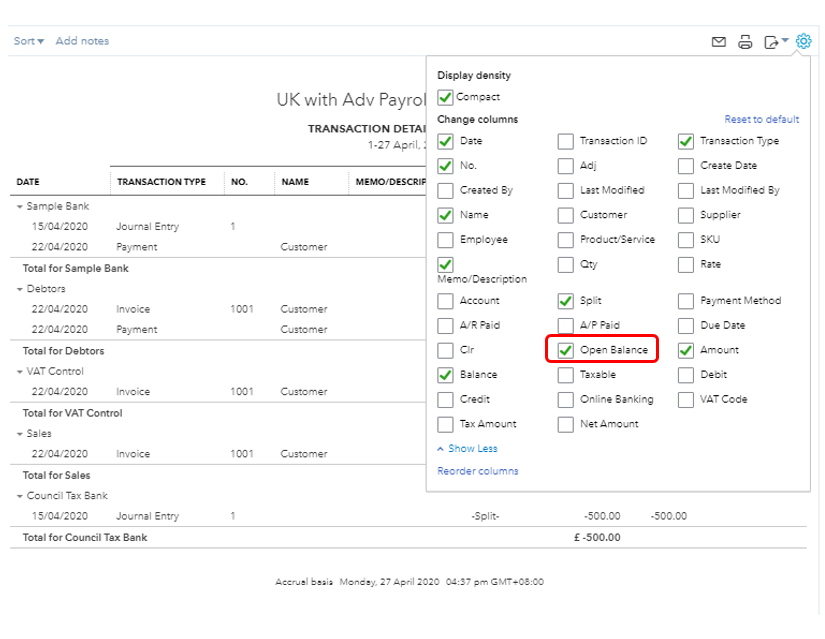
Task: Disable the Compact display density checkbox
Action: click(446, 97)
